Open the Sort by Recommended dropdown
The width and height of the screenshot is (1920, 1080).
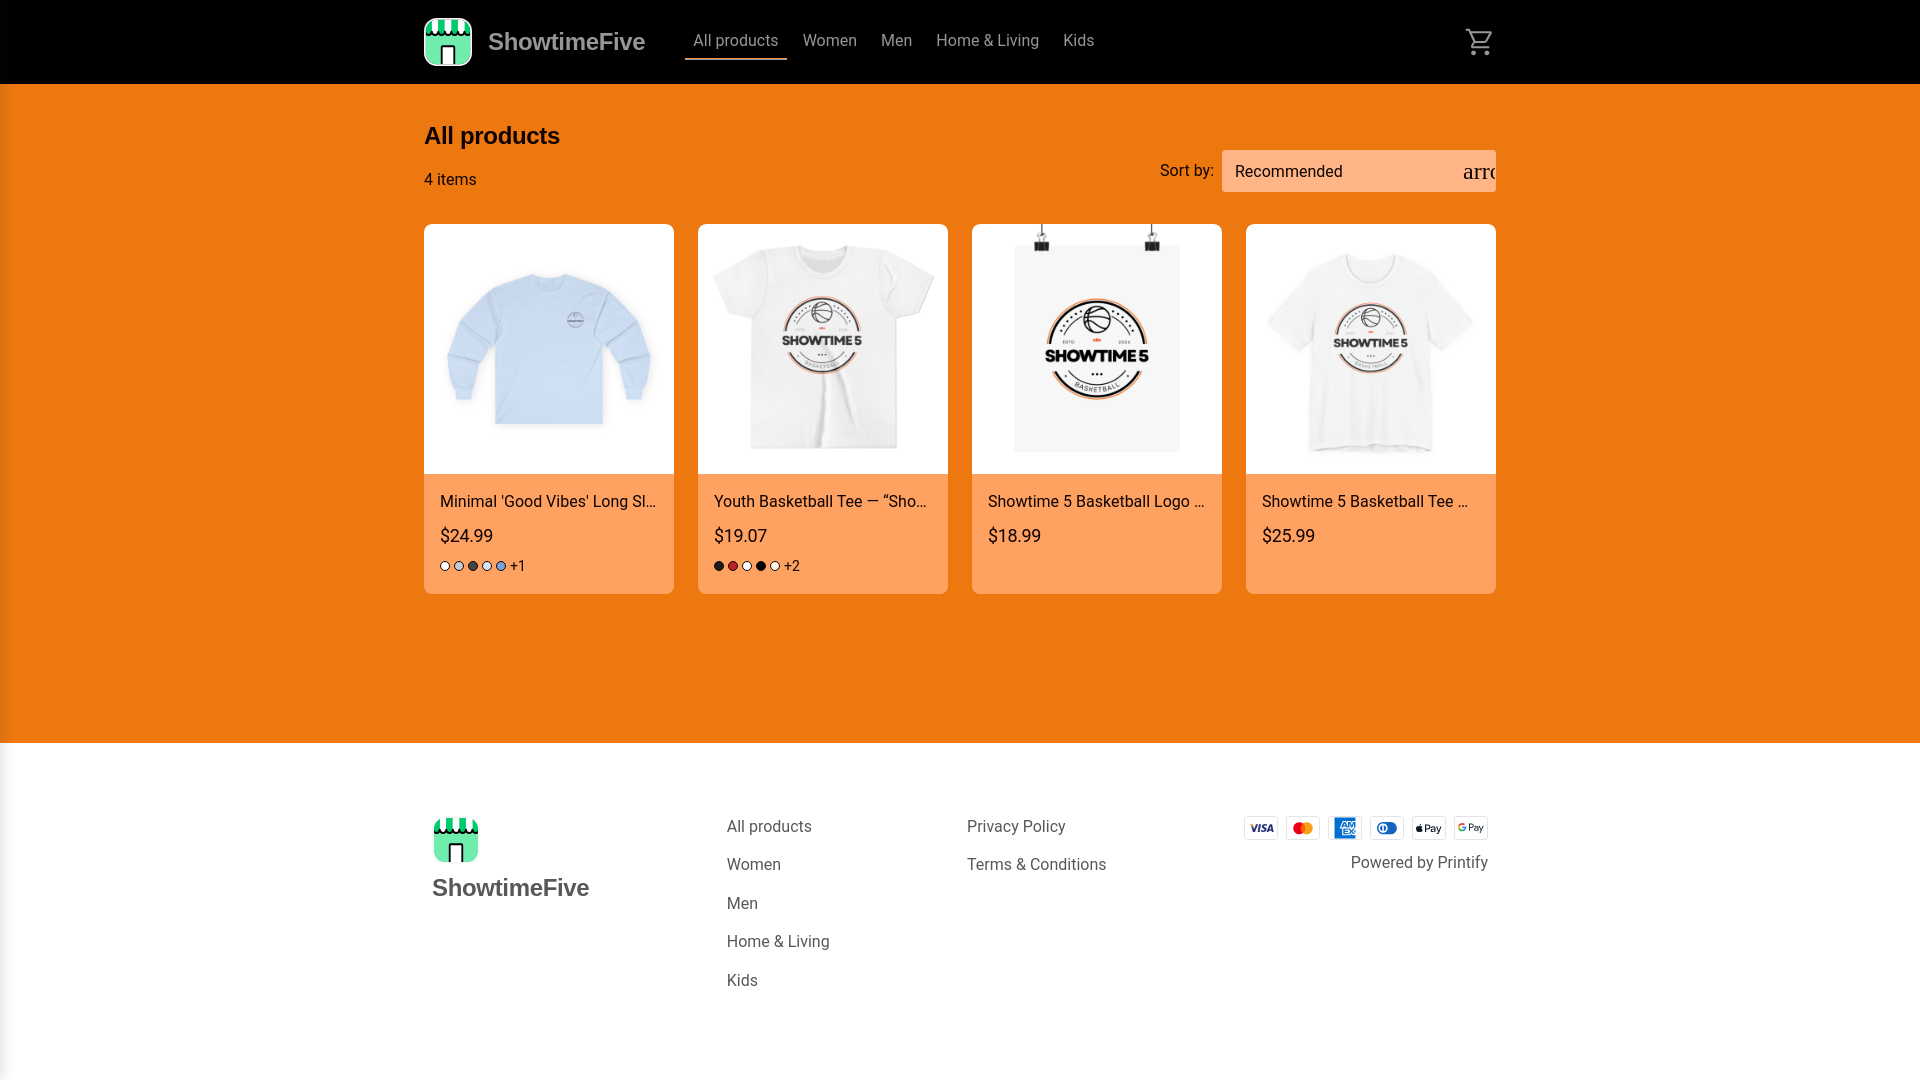pyautogui.click(x=1359, y=171)
